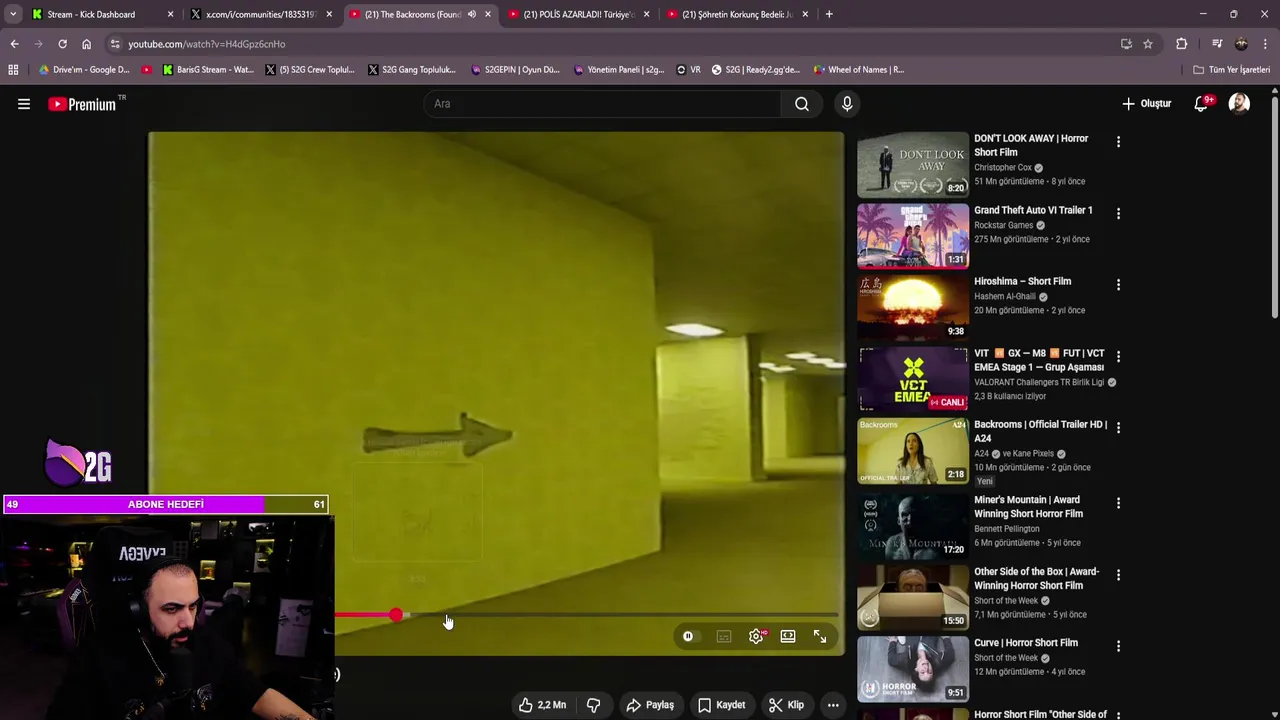Switch to Şöhretin Korkunç Bedeli tab

[x=737, y=14]
